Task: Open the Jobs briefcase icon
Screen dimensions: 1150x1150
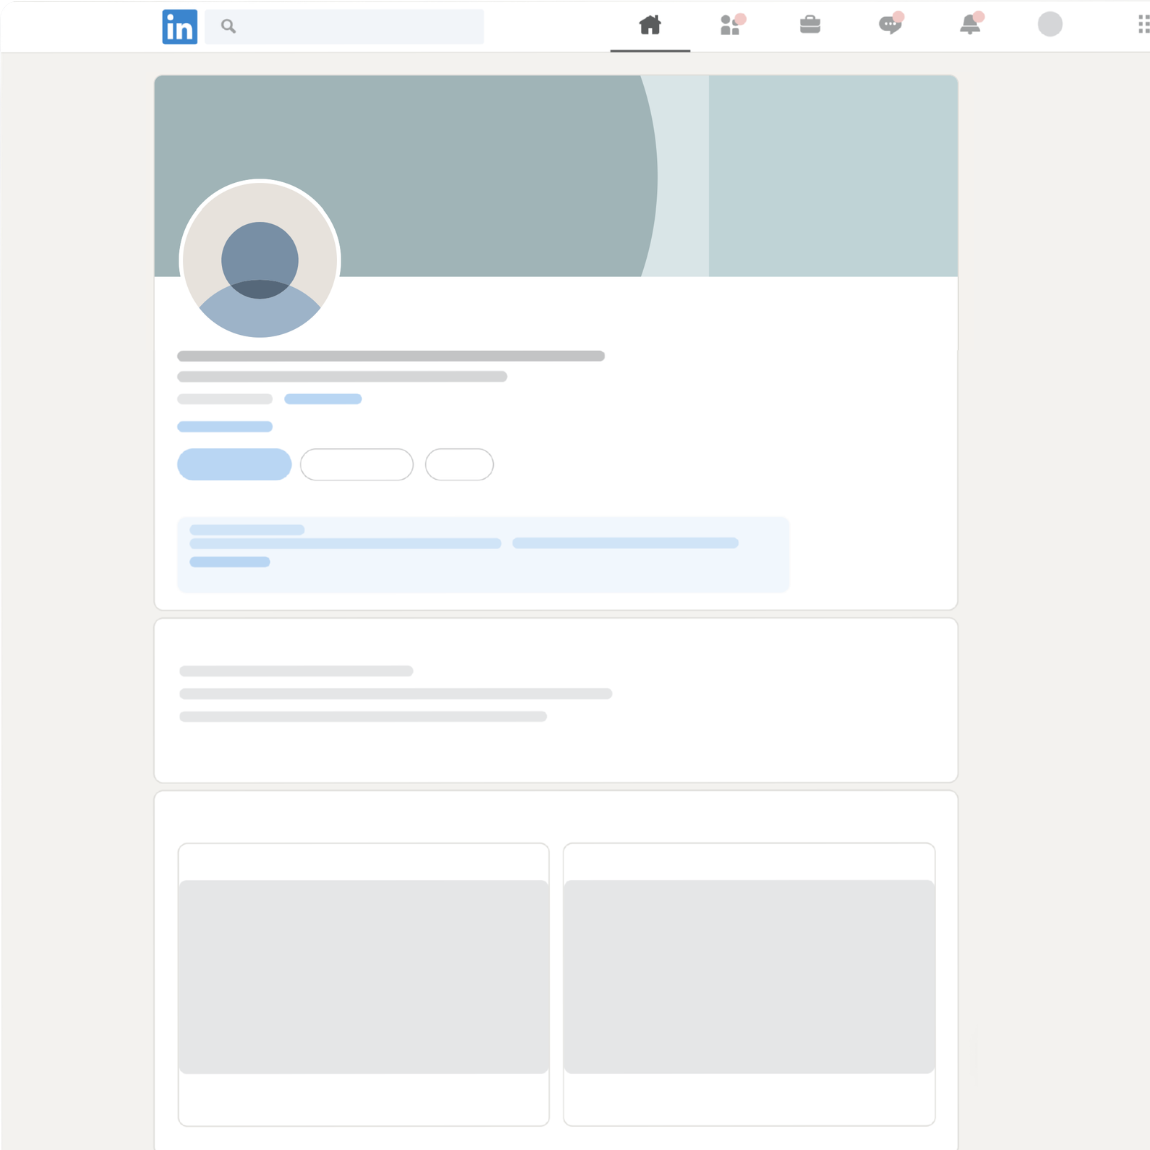Action: (810, 25)
